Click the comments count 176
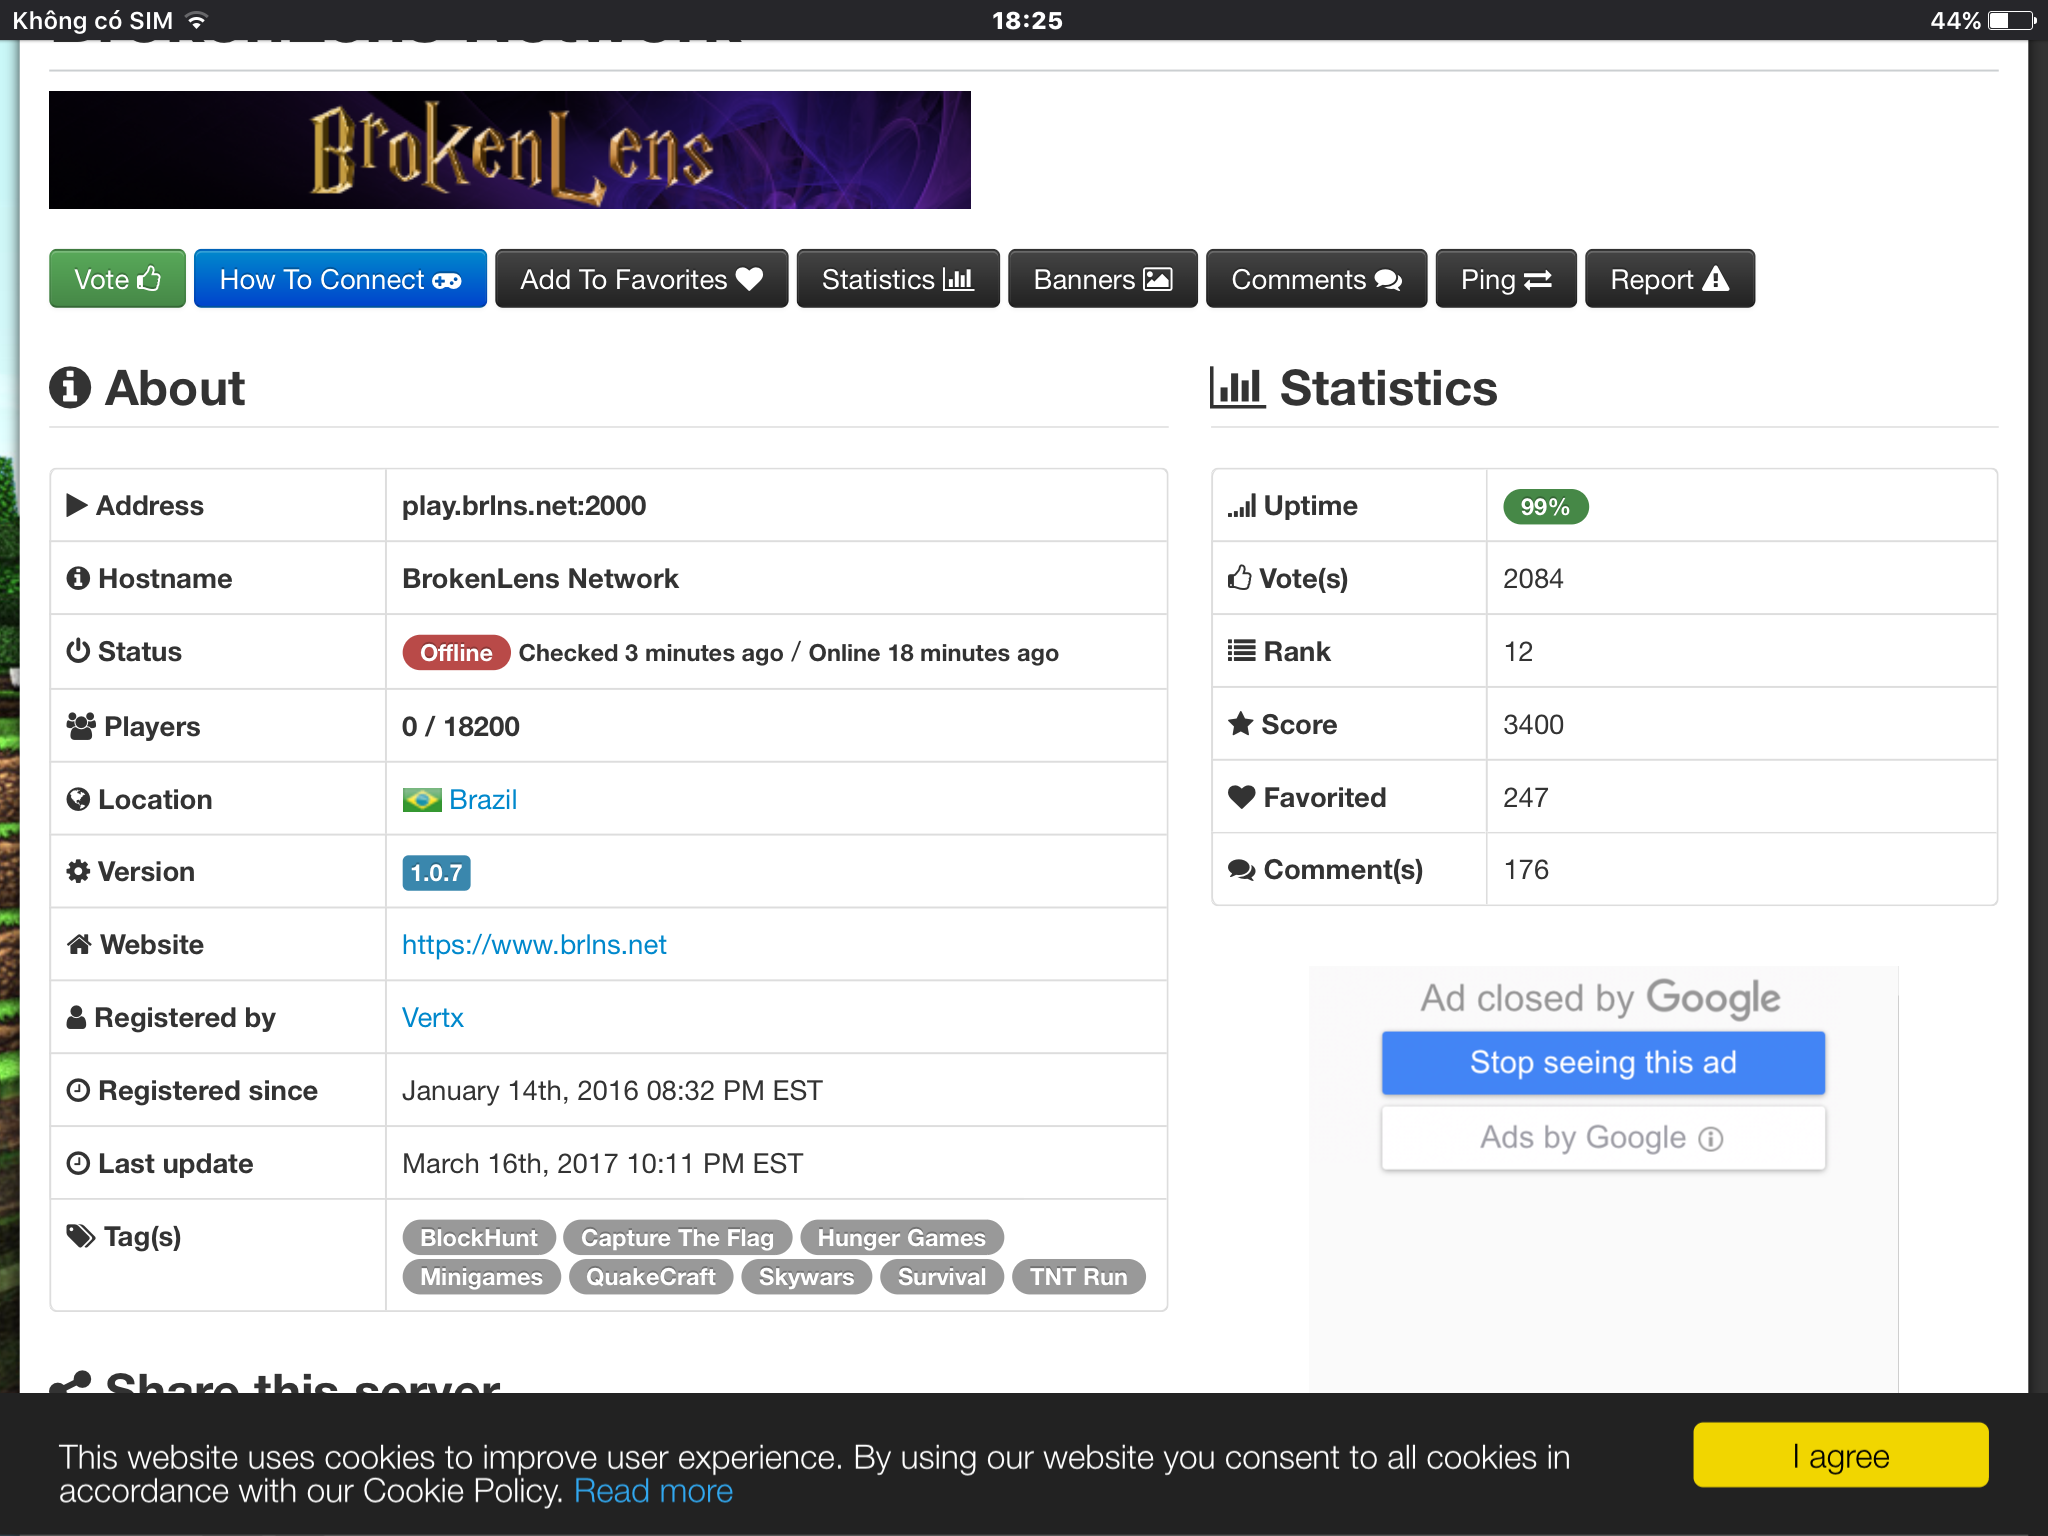The image size is (2048, 1536). point(1526,869)
